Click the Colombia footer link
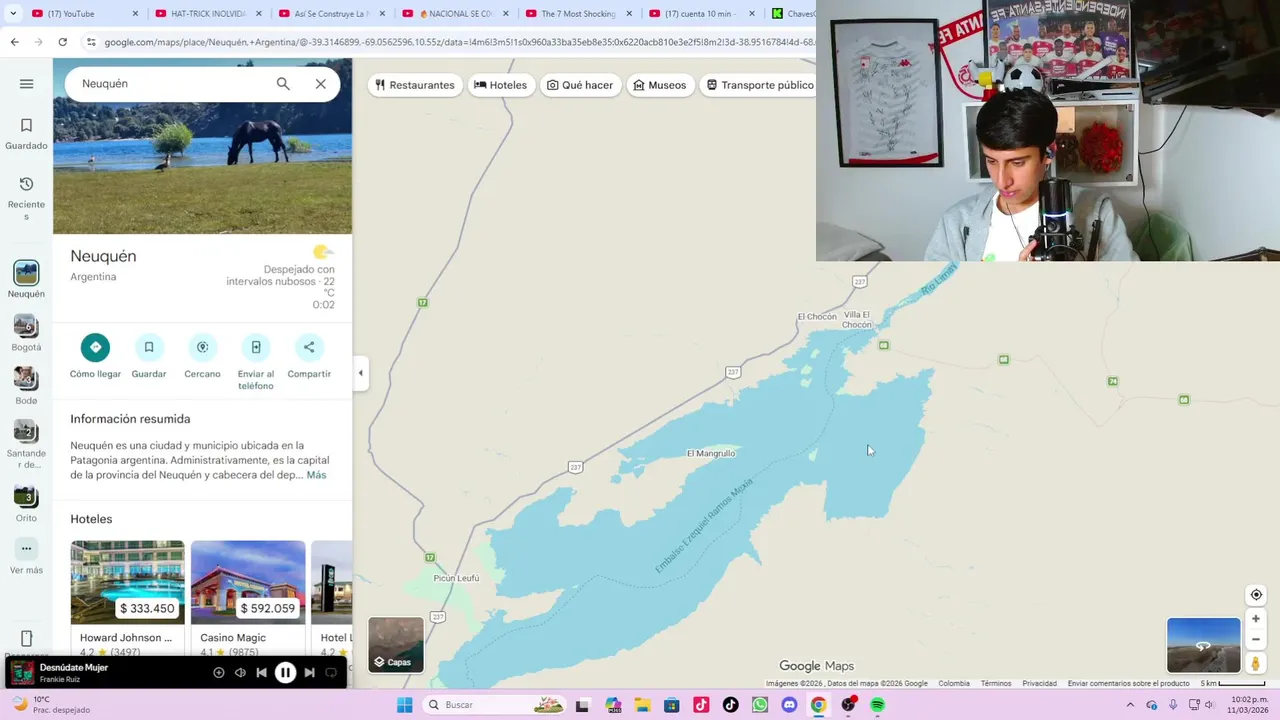The width and height of the screenshot is (1280, 720). point(954,684)
